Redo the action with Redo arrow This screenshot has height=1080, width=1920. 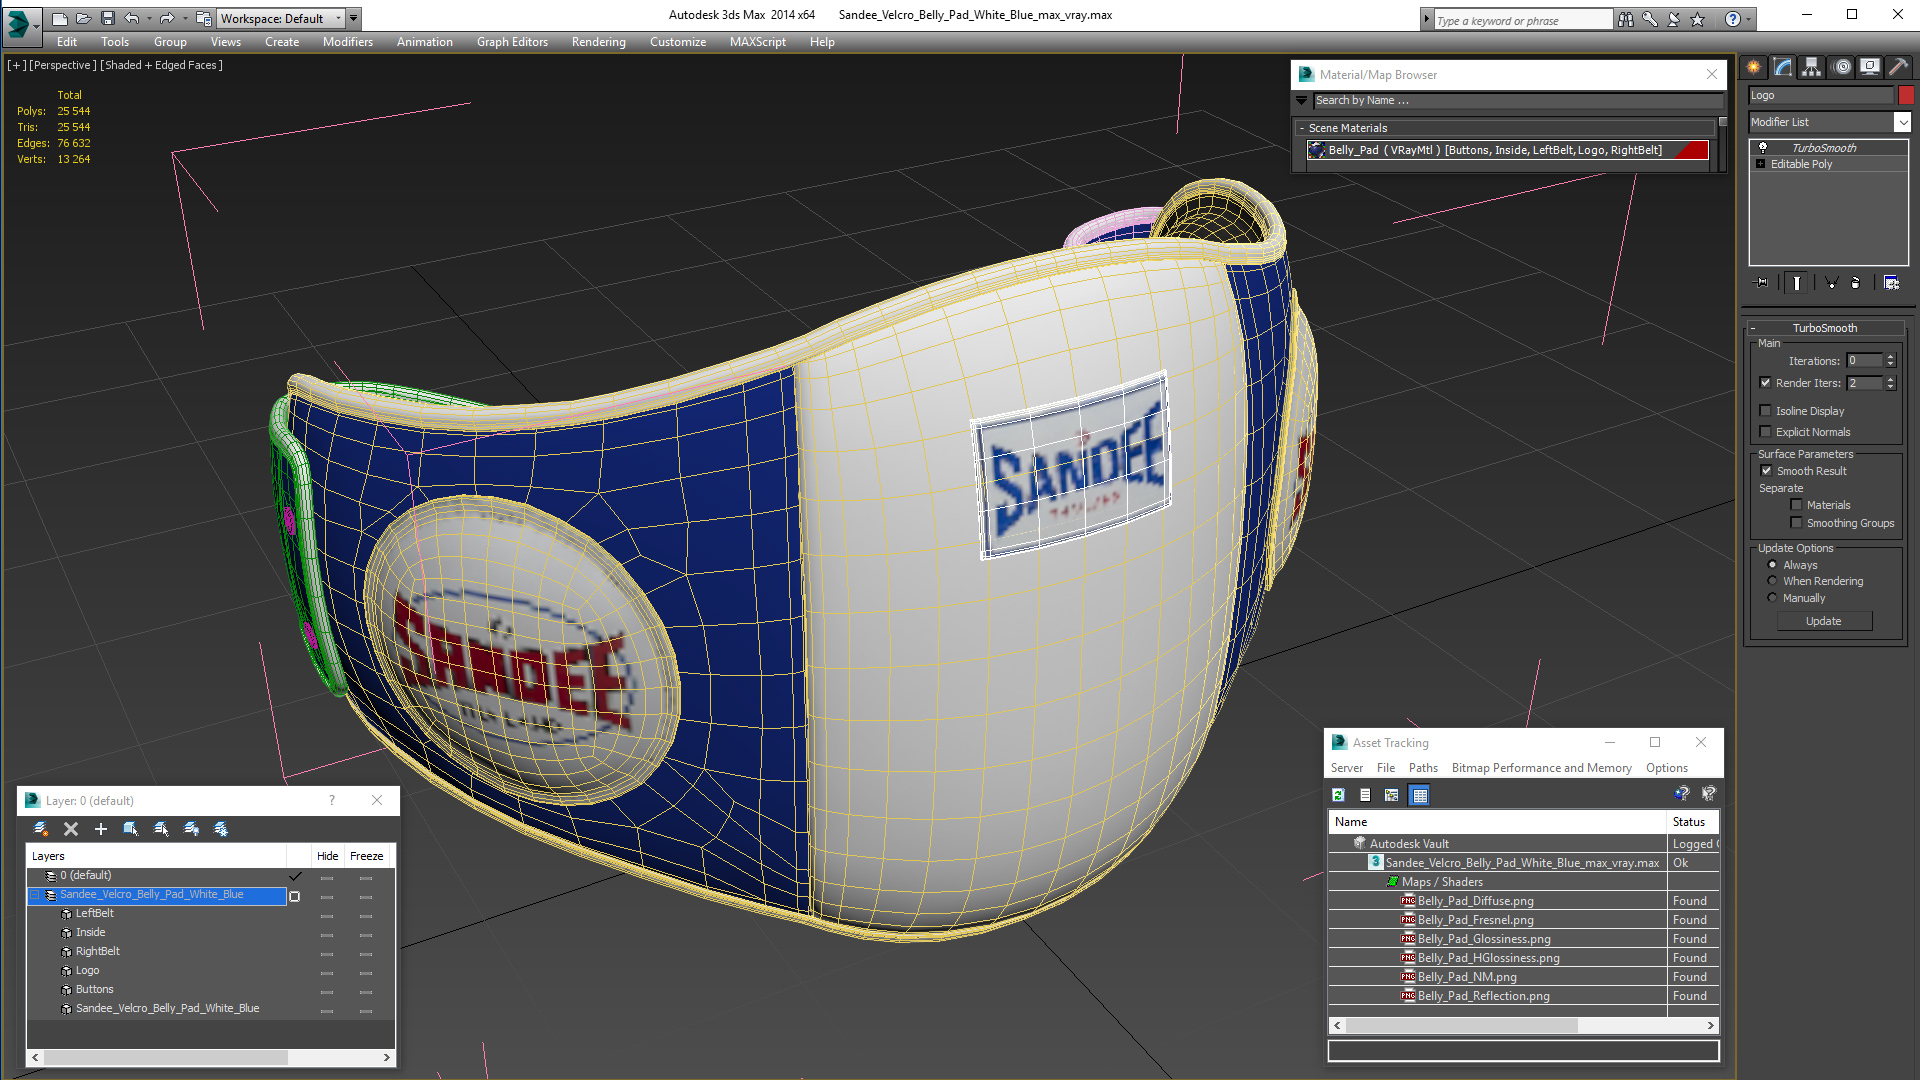tap(167, 18)
